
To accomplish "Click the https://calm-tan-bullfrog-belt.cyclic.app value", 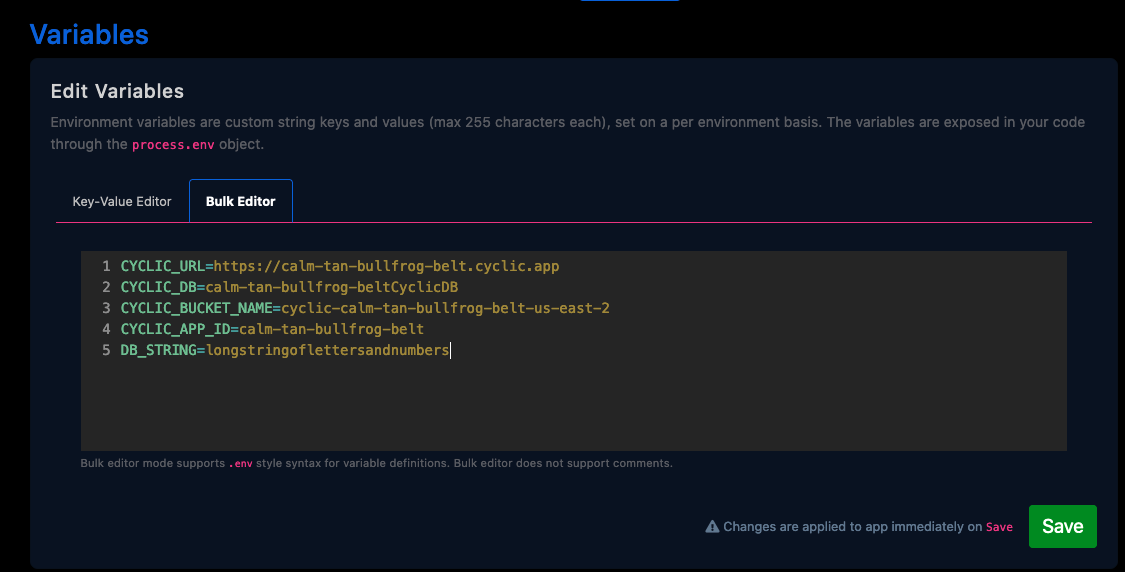I will (386, 266).
